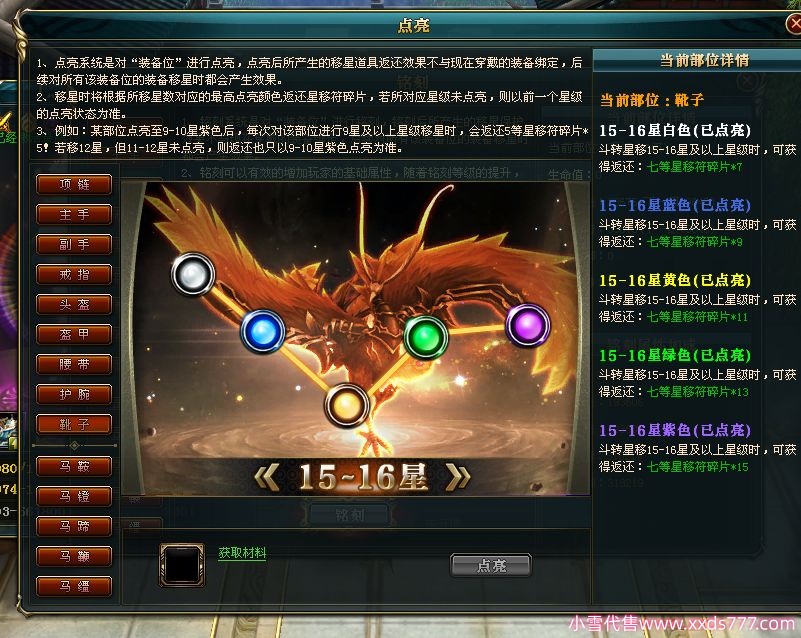Click the white orb node
Image resolution: width=801 pixels, height=638 pixels.
click(x=193, y=274)
